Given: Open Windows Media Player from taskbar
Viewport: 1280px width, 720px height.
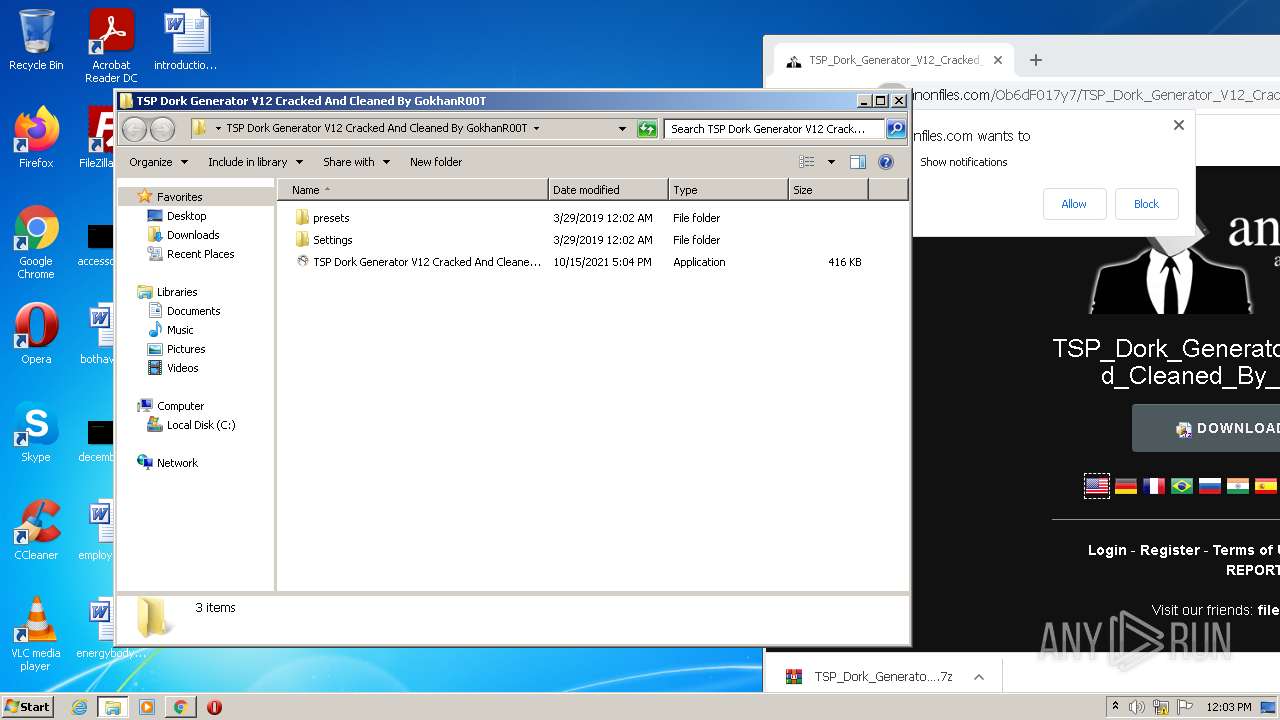Looking at the screenshot, I should (x=147, y=707).
